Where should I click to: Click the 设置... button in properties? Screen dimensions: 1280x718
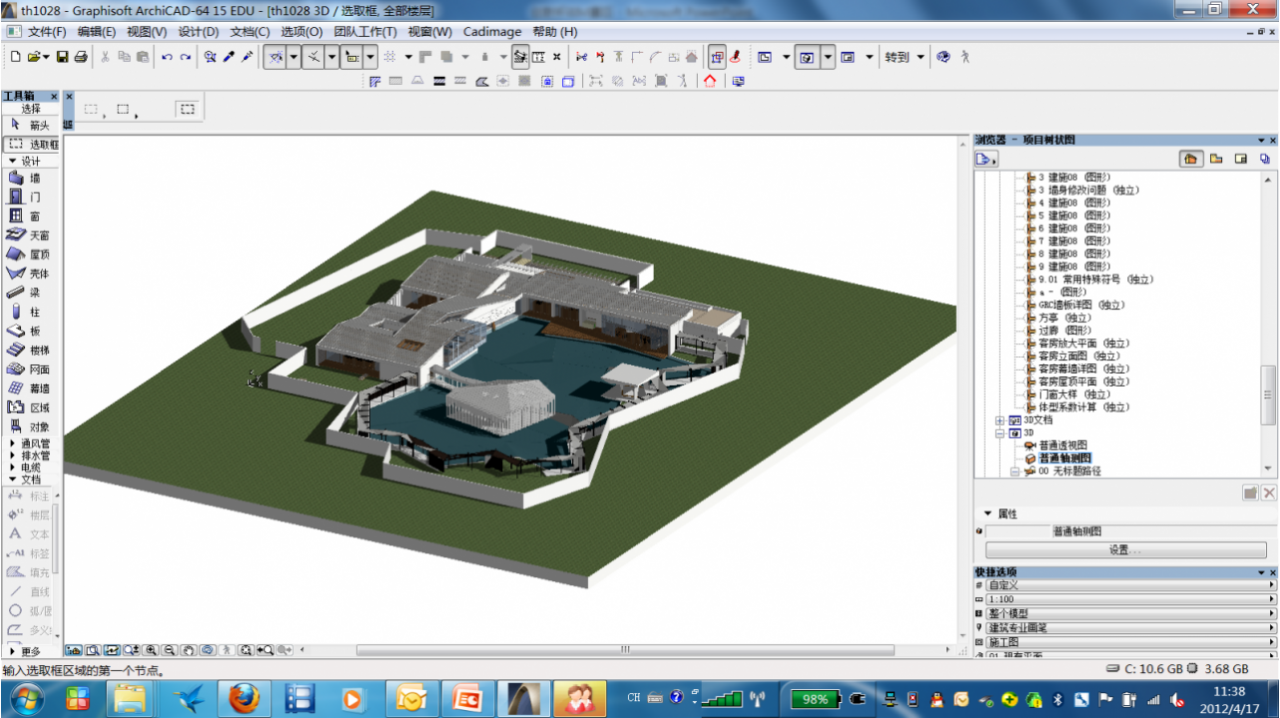1125,550
